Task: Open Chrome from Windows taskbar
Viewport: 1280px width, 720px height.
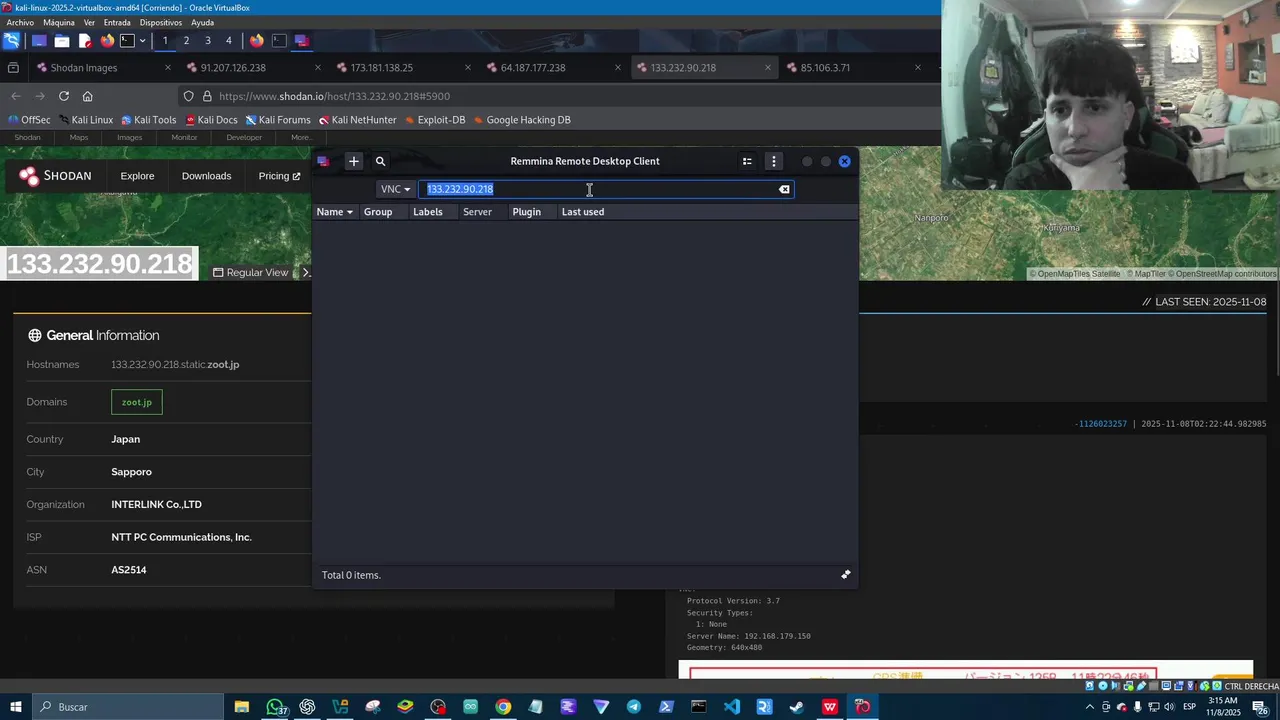Action: pyautogui.click(x=503, y=707)
